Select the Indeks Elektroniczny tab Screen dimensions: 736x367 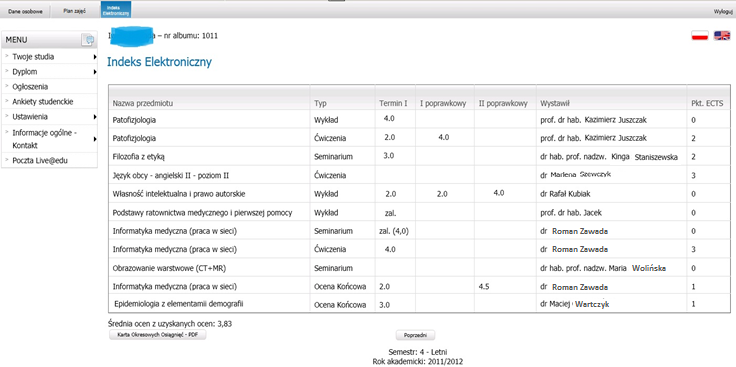116,11
